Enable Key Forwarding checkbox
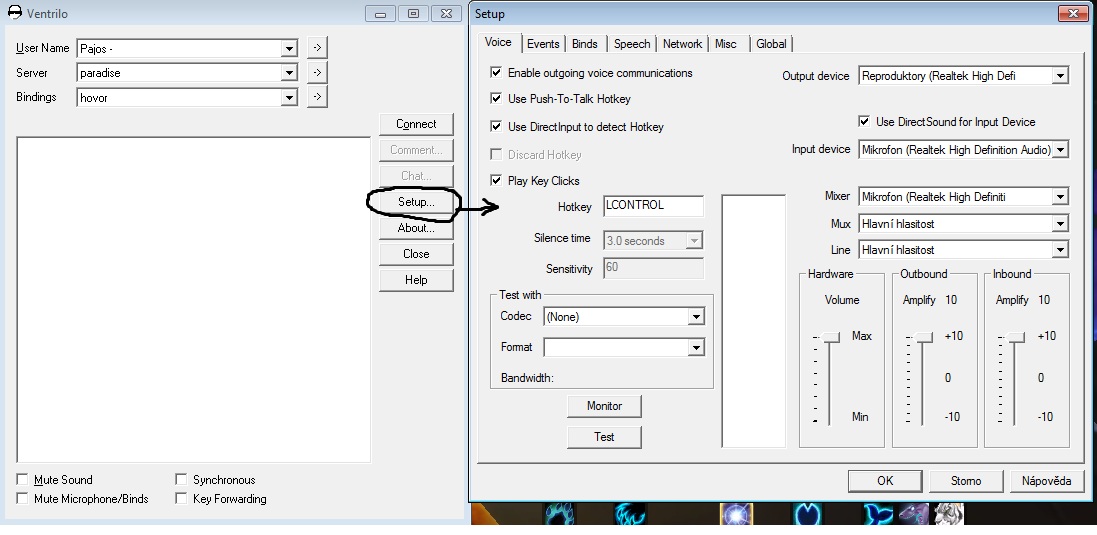Image resolution: width=1097 pixels, height=535 pixels. 181,499
